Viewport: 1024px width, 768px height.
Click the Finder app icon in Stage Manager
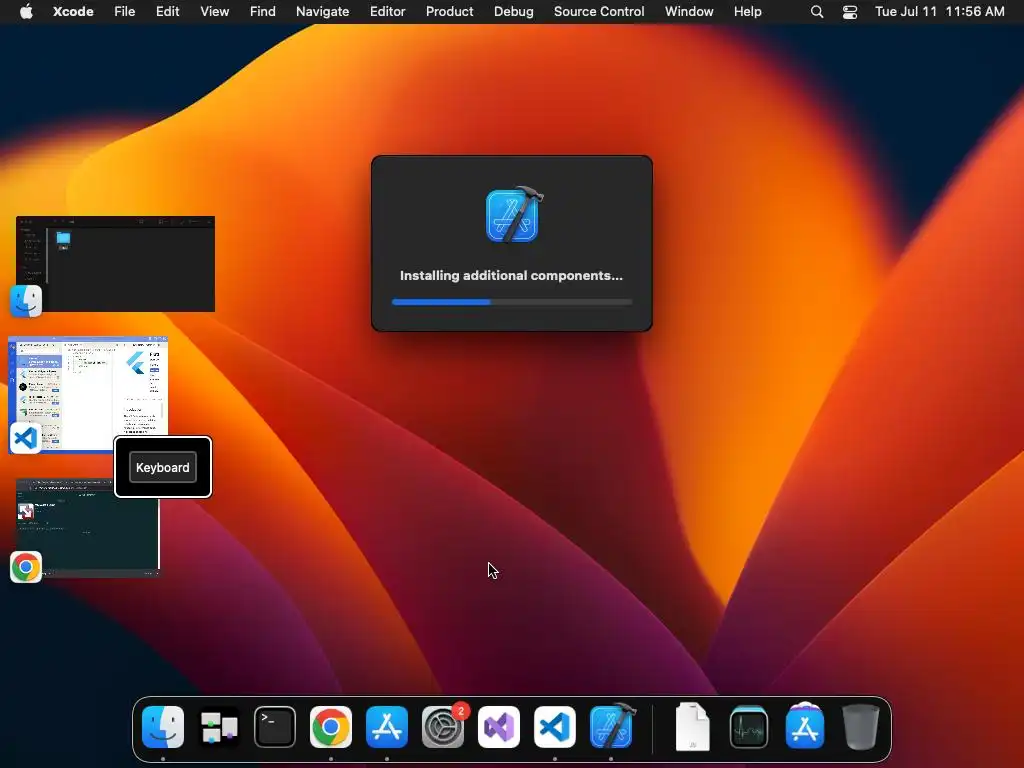point(26,301)
